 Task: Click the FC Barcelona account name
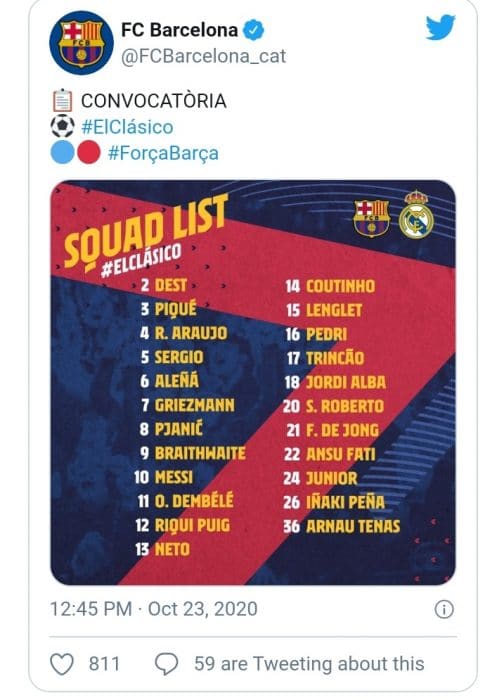[x=180, y=30]
